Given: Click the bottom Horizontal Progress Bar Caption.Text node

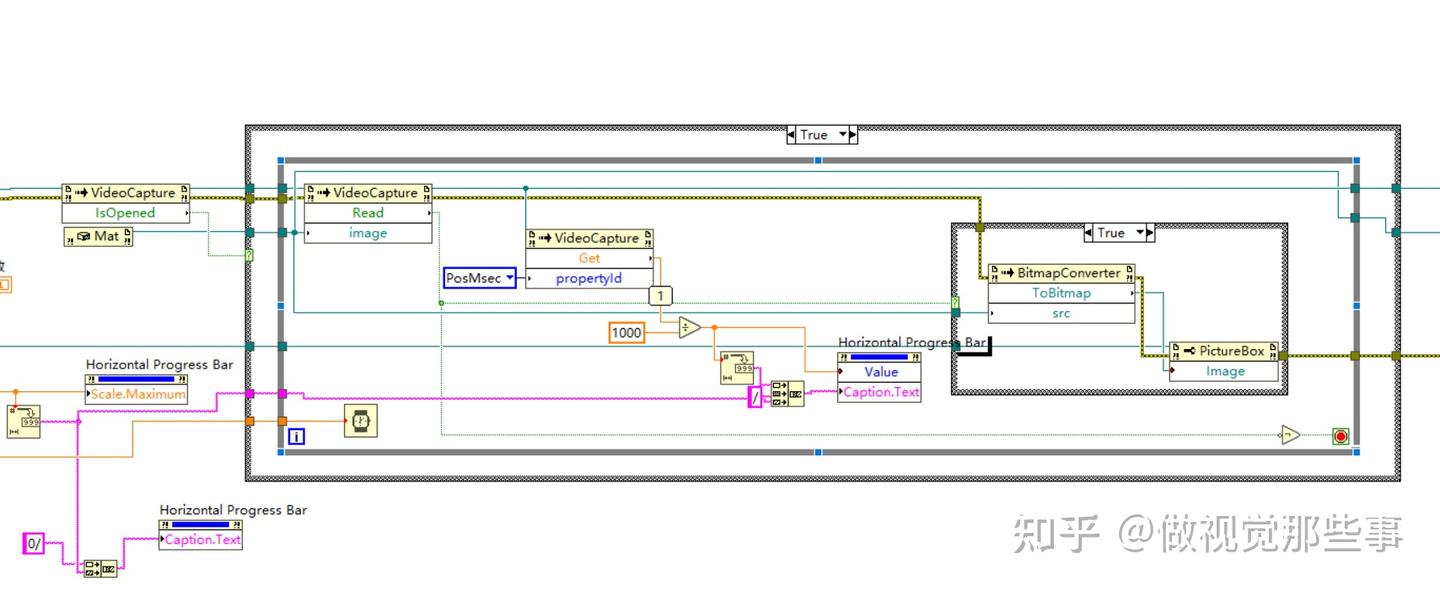Looking at the screenshot, I should tap(200, 539).
